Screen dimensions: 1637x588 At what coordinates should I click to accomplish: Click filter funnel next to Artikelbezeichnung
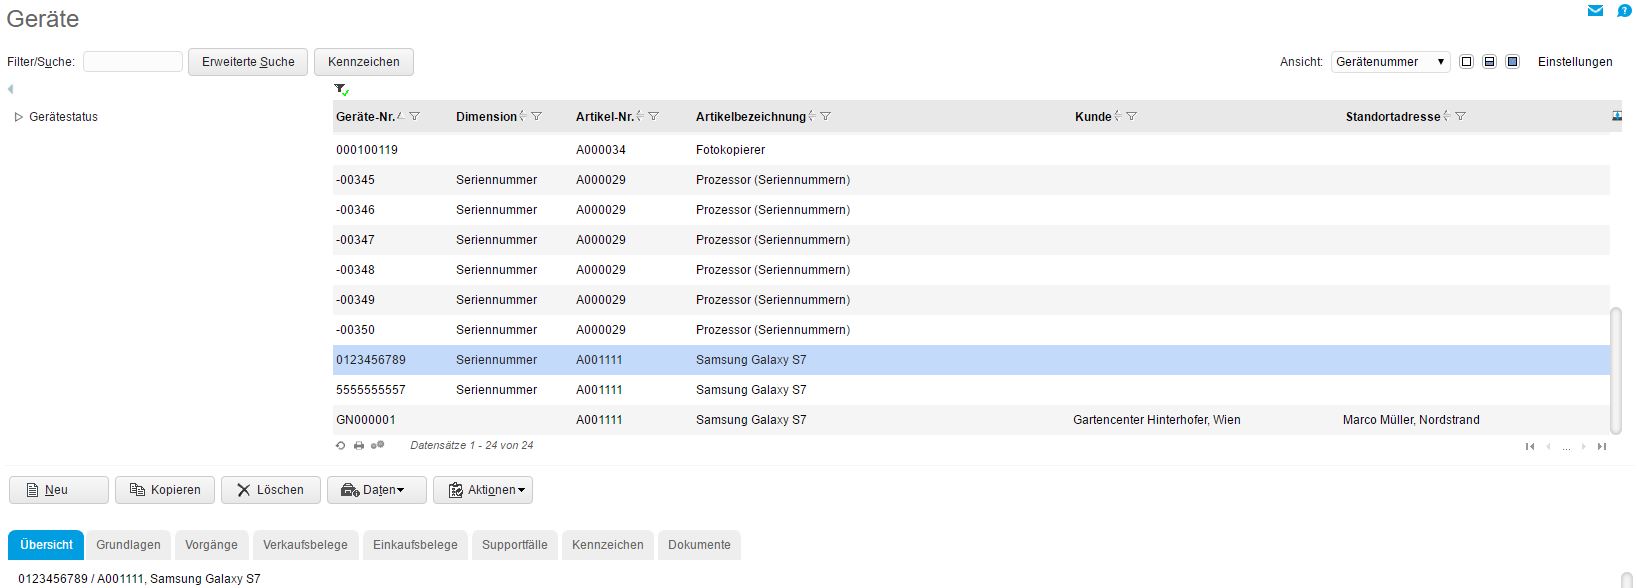(825, 117)
